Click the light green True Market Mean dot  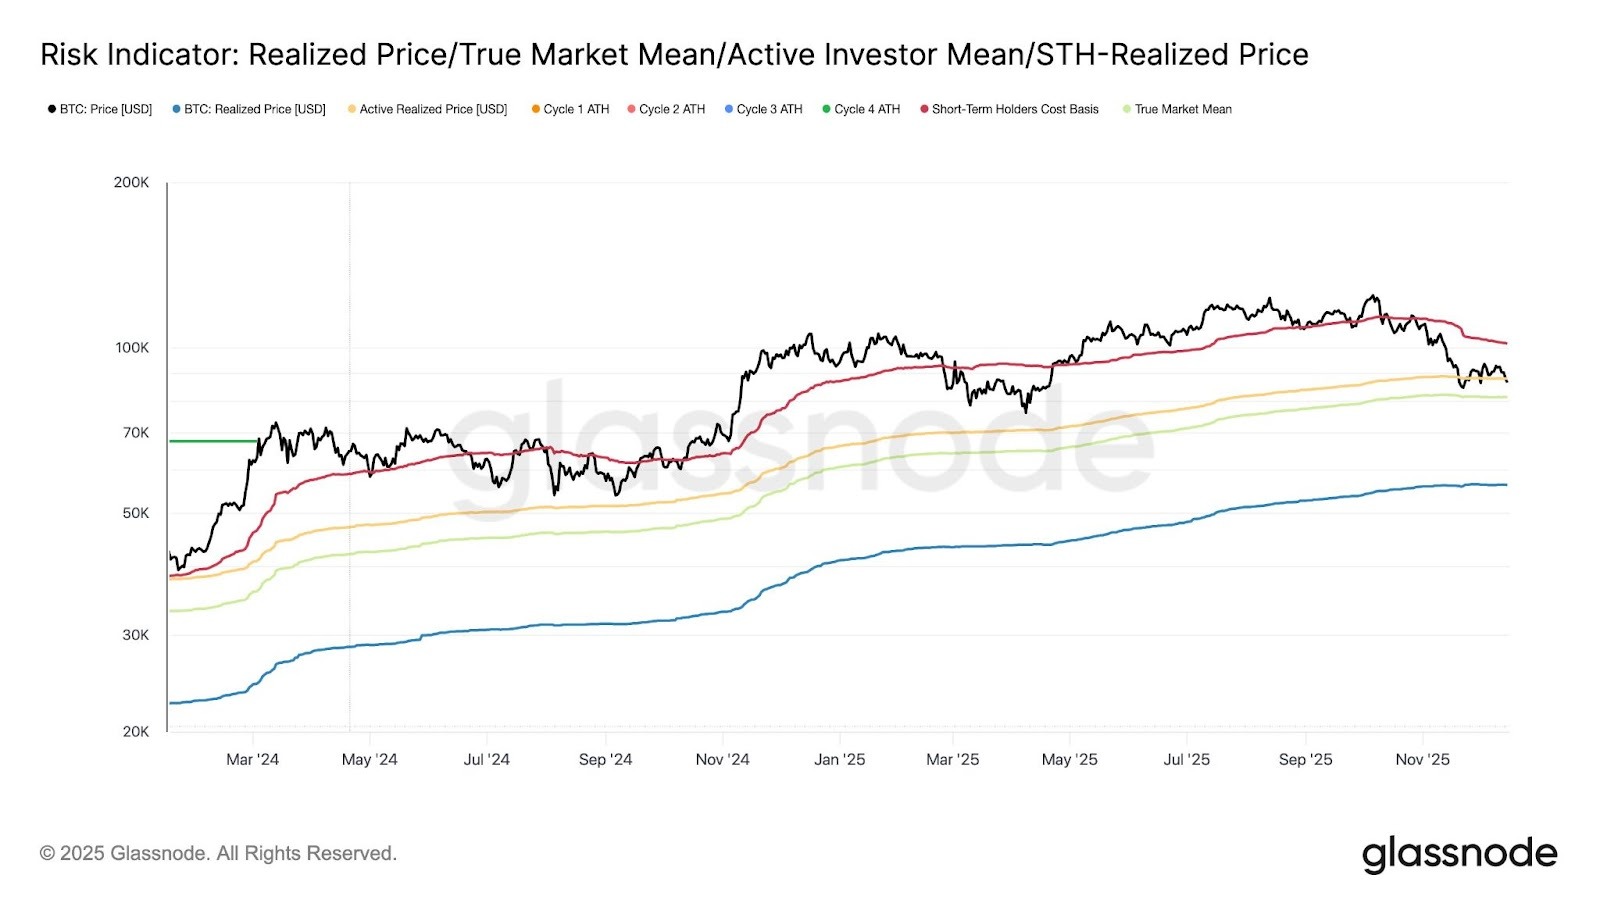click(1127, 109)
